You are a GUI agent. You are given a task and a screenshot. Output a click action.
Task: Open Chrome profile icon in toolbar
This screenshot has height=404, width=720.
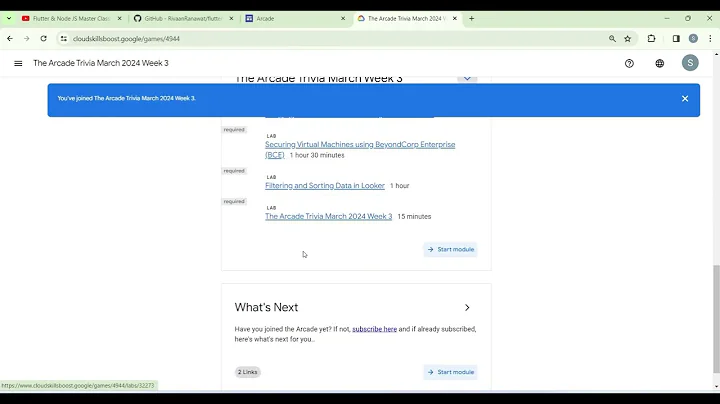(693, 39)
